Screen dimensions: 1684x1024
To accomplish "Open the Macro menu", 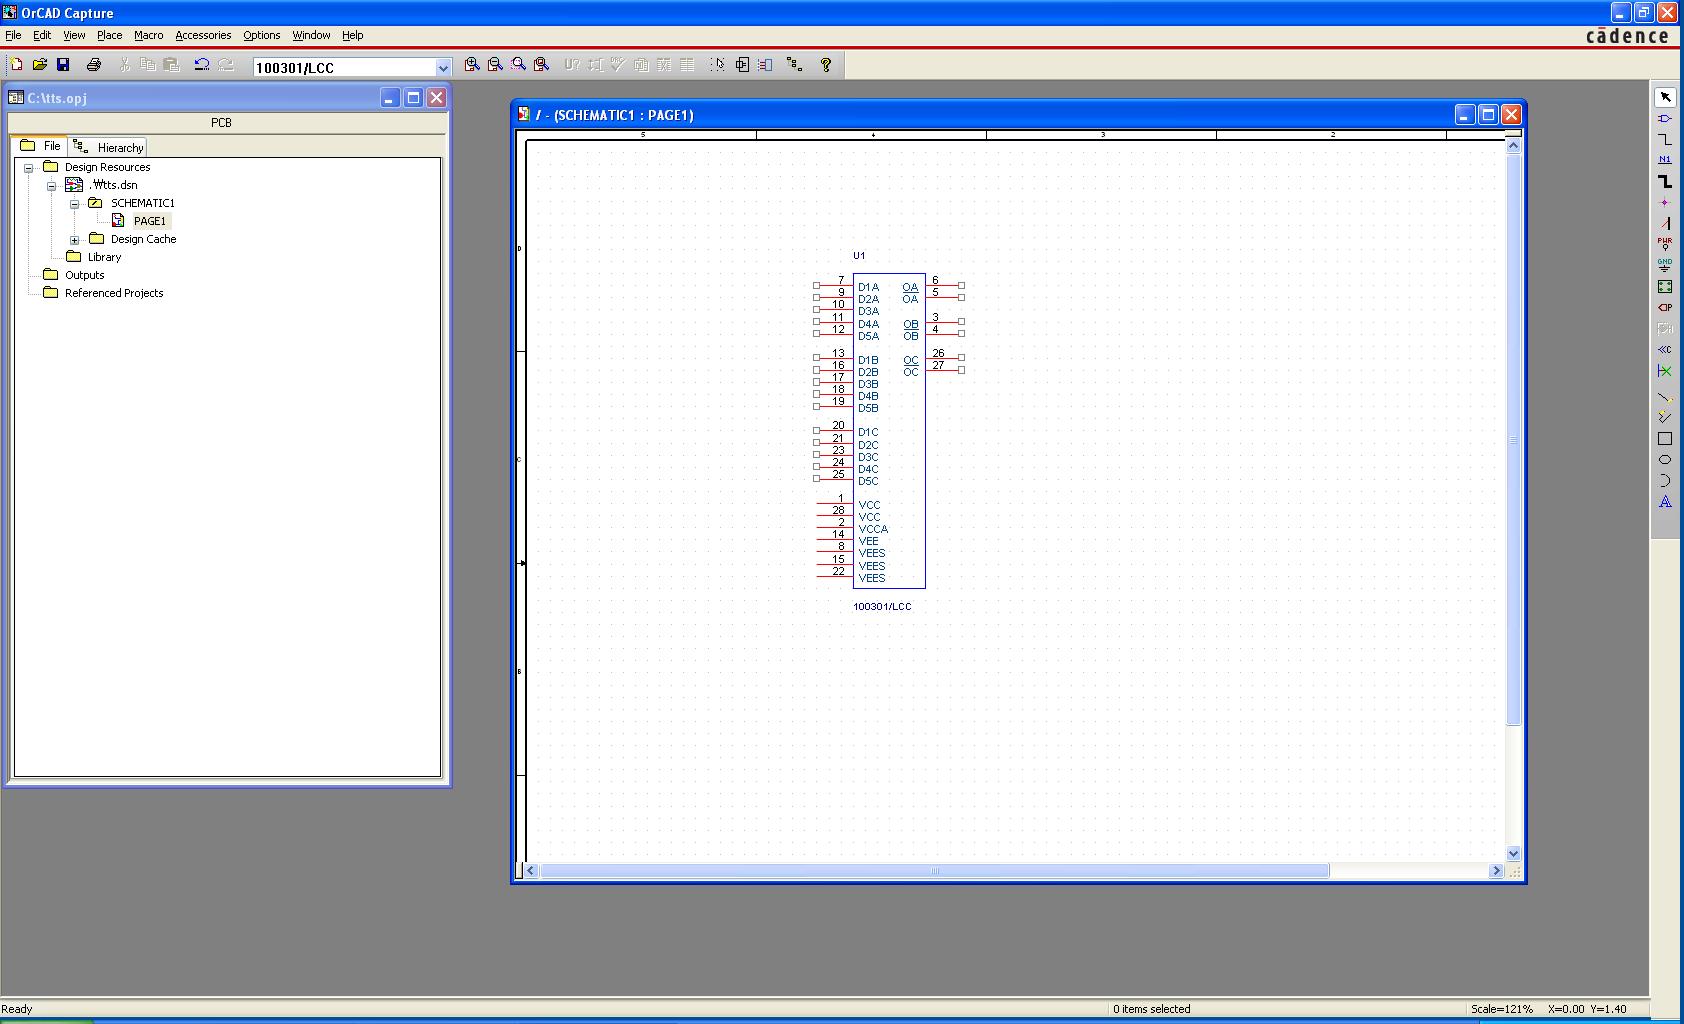I will [148, 35].
